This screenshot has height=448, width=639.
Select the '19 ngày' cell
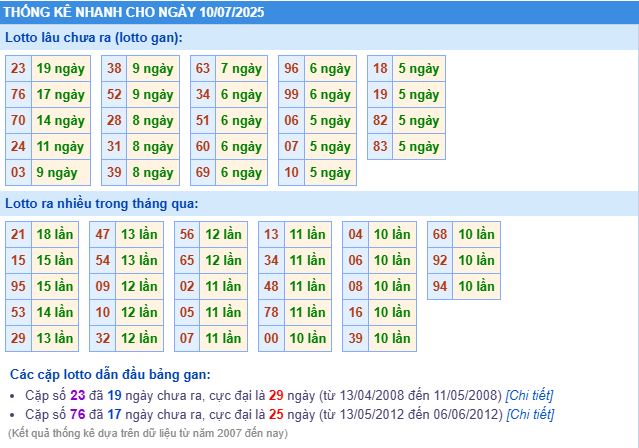coord(61,68)
